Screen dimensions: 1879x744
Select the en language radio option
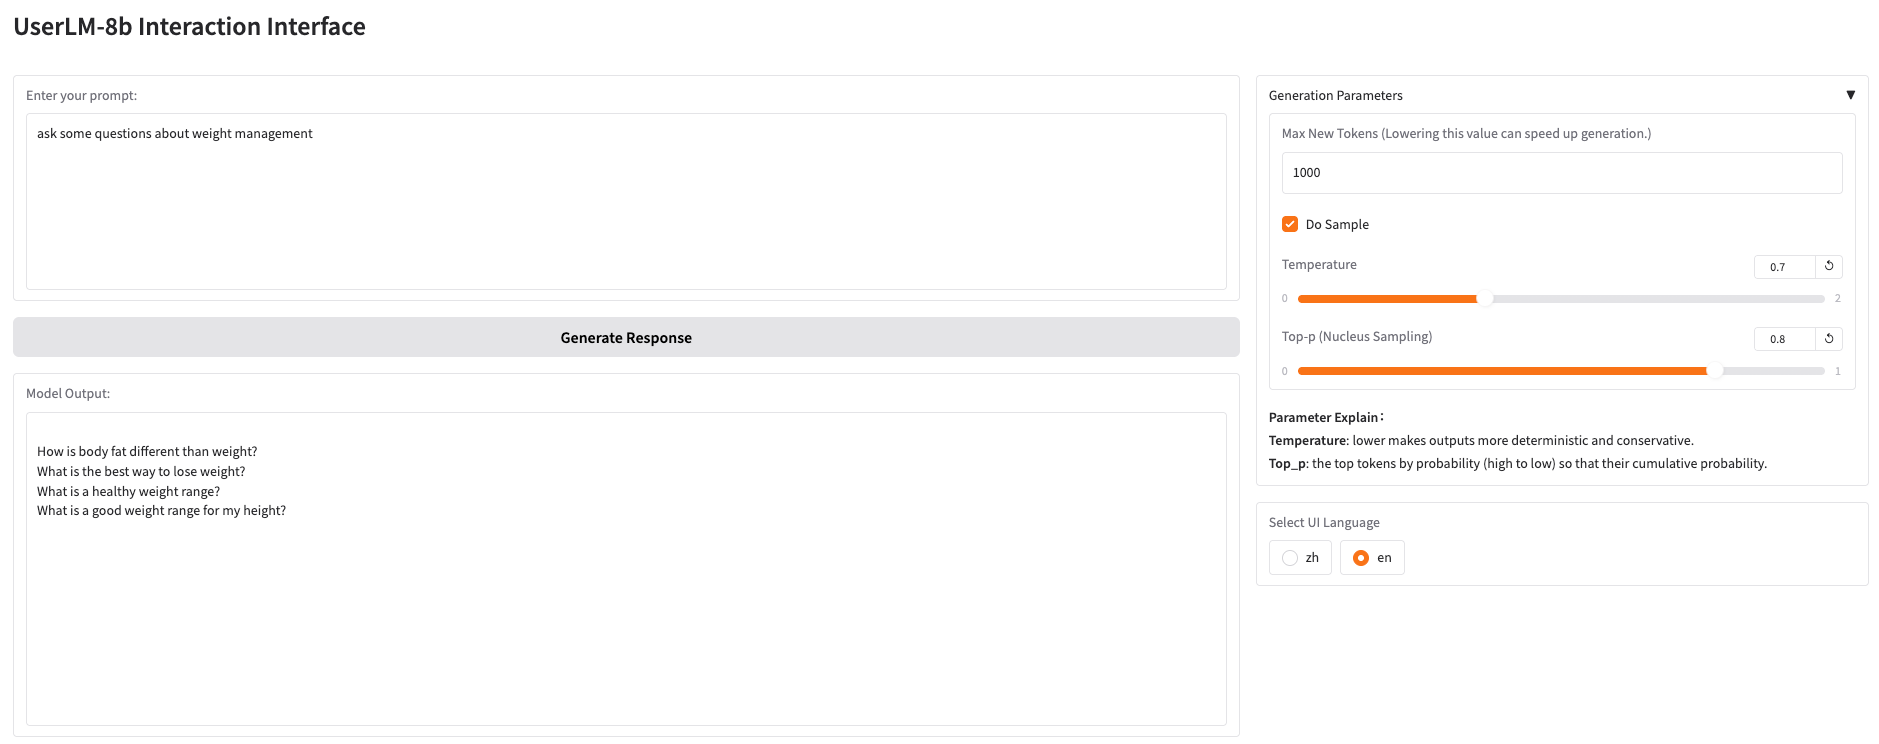1361,558
